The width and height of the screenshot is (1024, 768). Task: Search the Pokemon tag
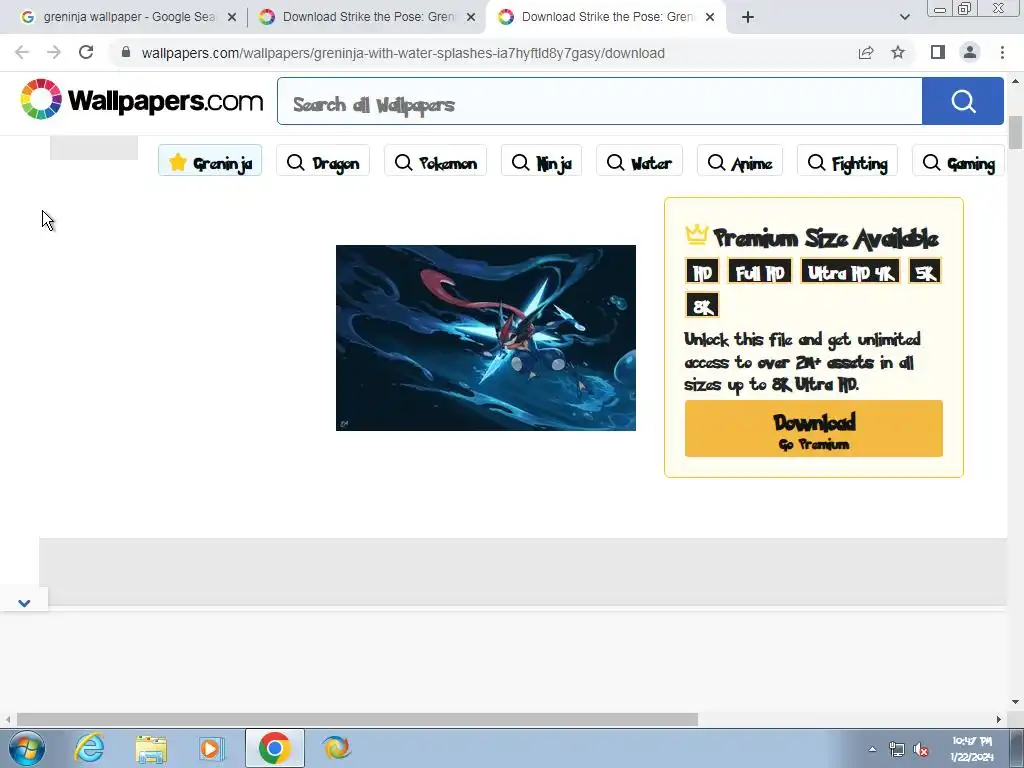pos(436,161)
